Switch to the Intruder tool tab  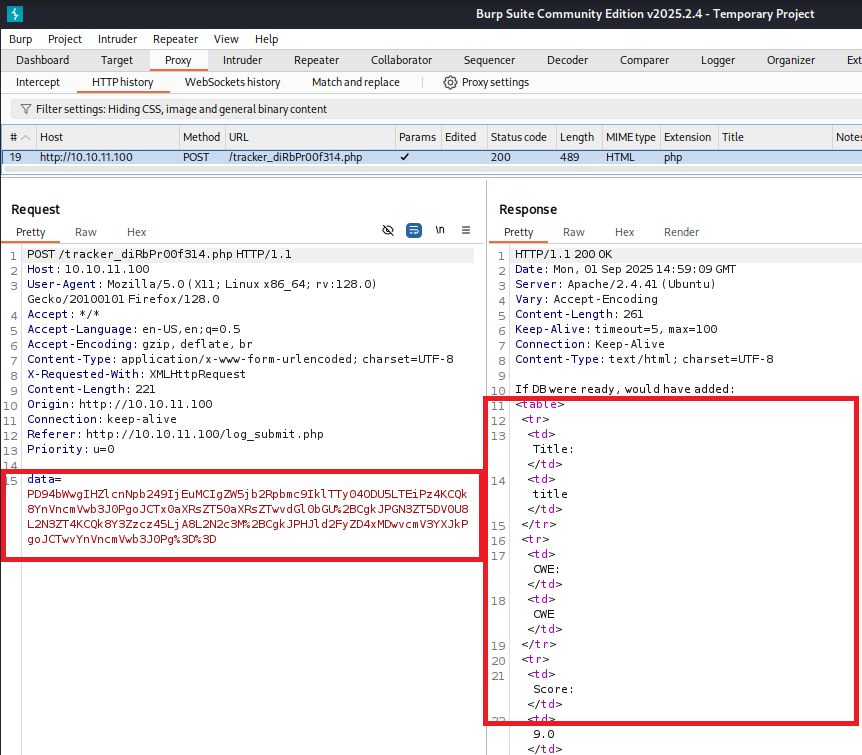[243, 60]
